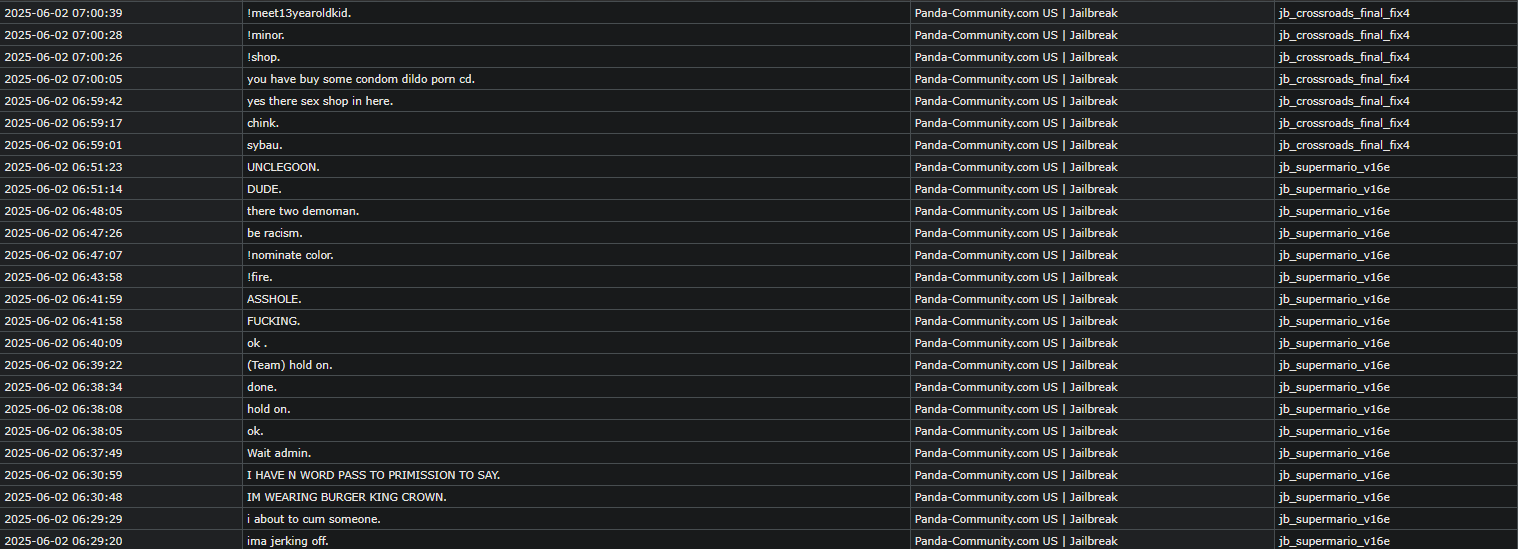Click the "!fire." message cell
The image size is (1518, 549).
pyautogui.click(x=260, y=277)
